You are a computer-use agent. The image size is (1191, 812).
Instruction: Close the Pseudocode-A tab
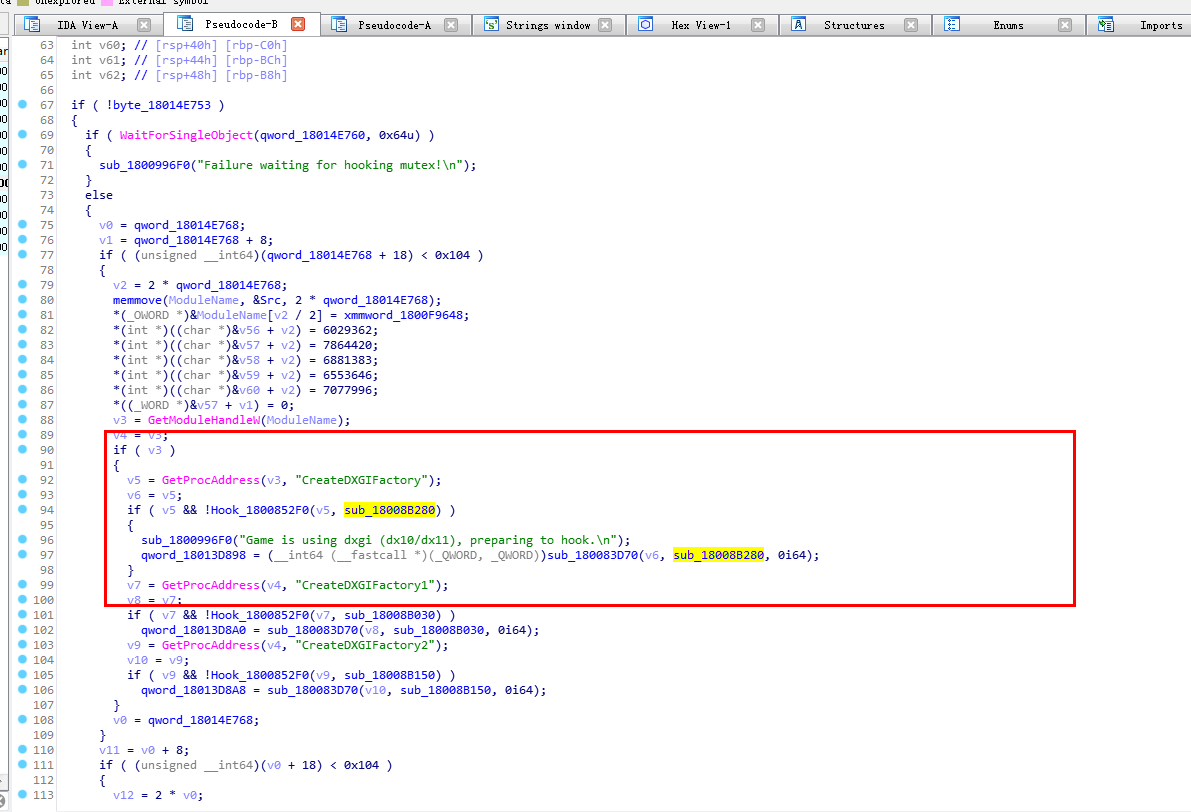click(451, 25)
